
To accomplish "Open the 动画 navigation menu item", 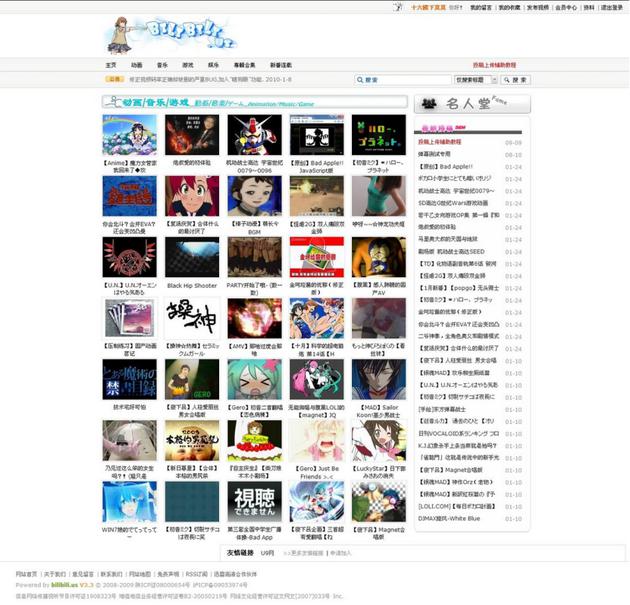I will coord(137,64).
